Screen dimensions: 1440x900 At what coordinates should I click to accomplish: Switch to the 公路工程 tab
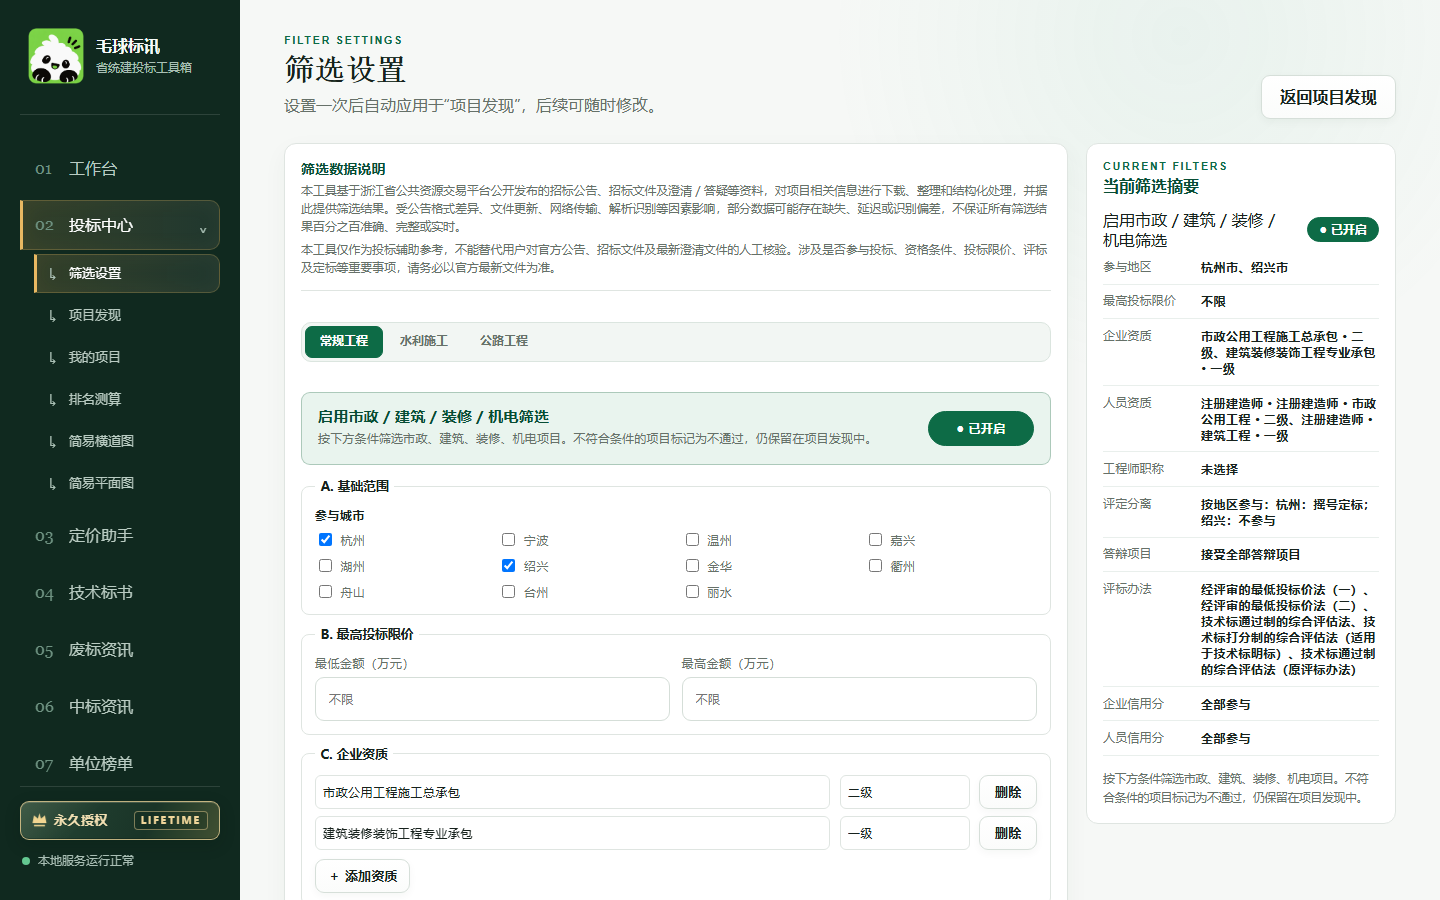point(504,341)
